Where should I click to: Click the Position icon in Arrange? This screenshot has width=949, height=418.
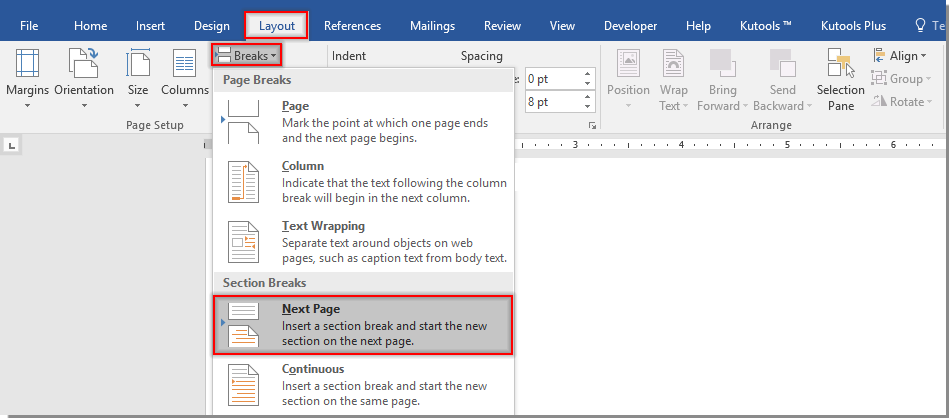(x=628, y=75)
